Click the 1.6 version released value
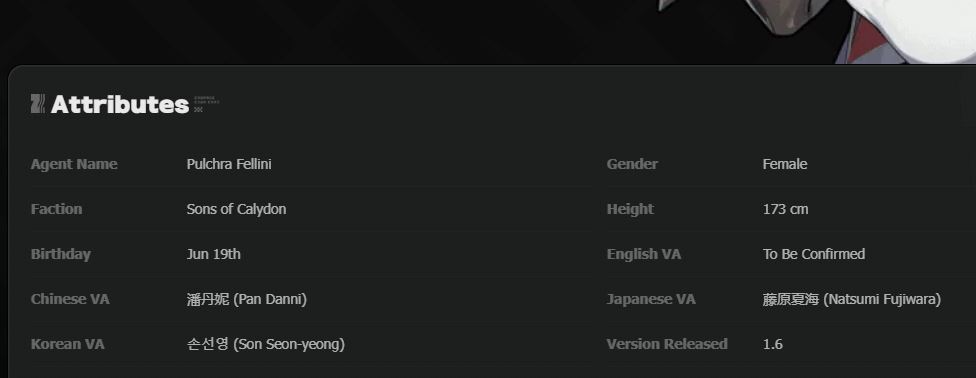The image size is (976, 378). pos(772,344)
